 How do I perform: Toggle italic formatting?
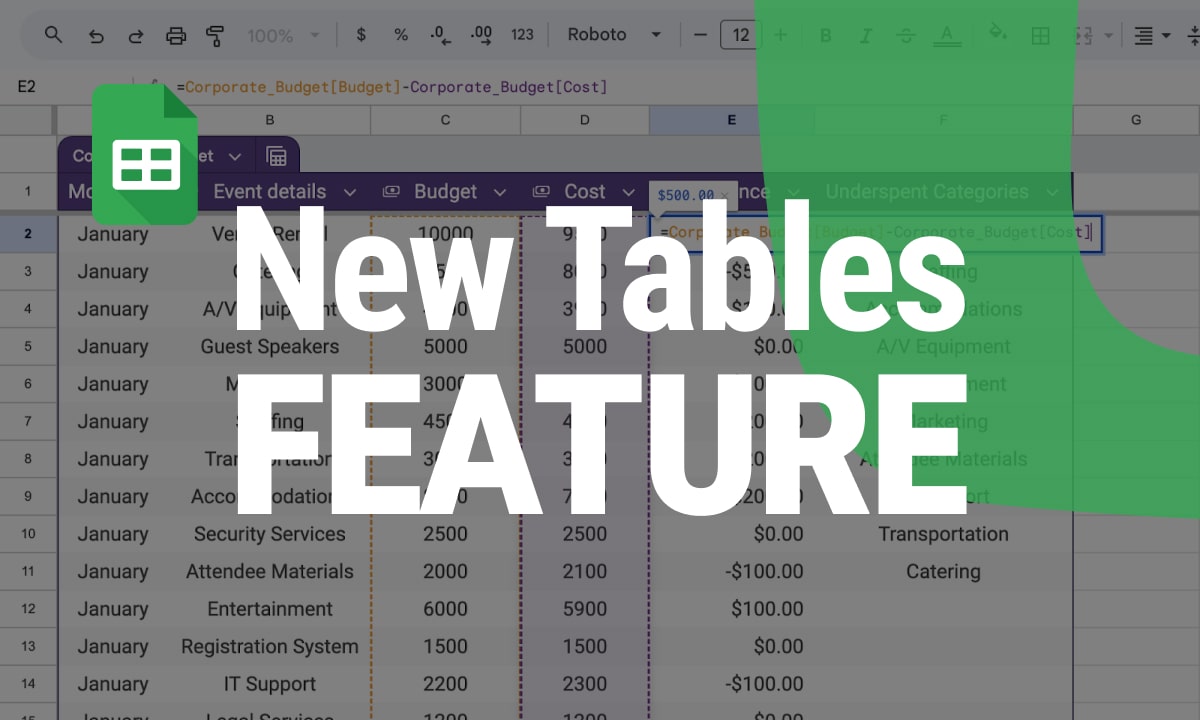[x=865, y=34]
